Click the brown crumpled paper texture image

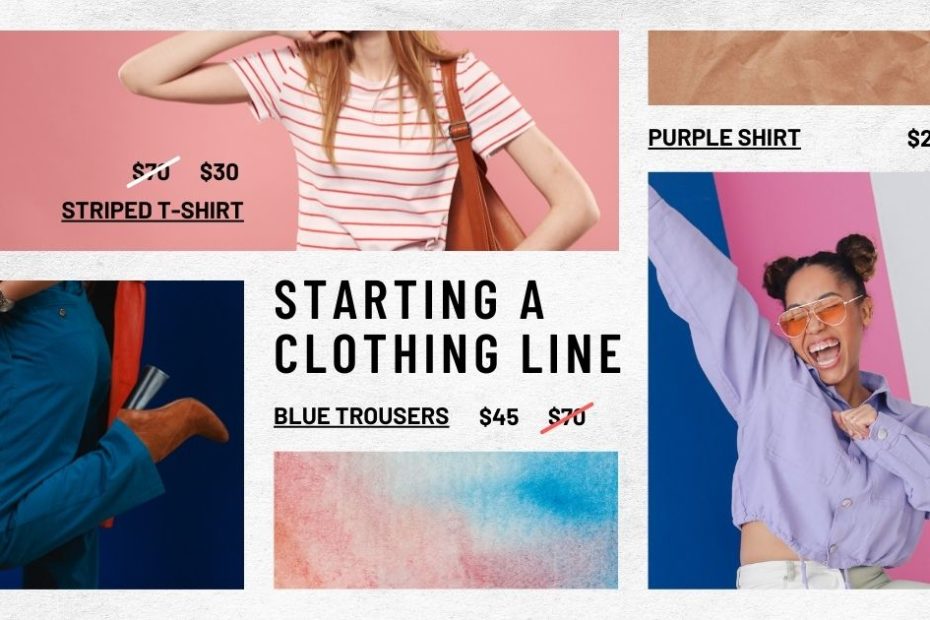pyautogui.click(x=789, y=68)
